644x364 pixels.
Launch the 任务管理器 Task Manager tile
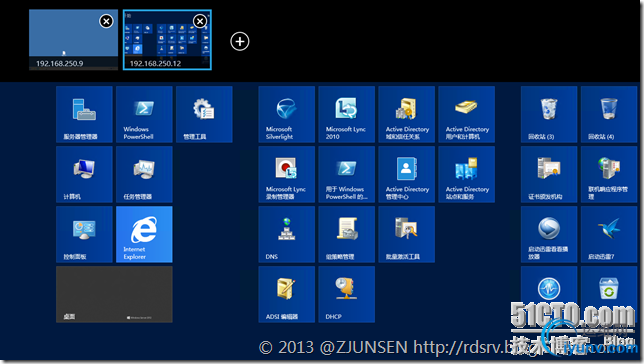[144, 174]
